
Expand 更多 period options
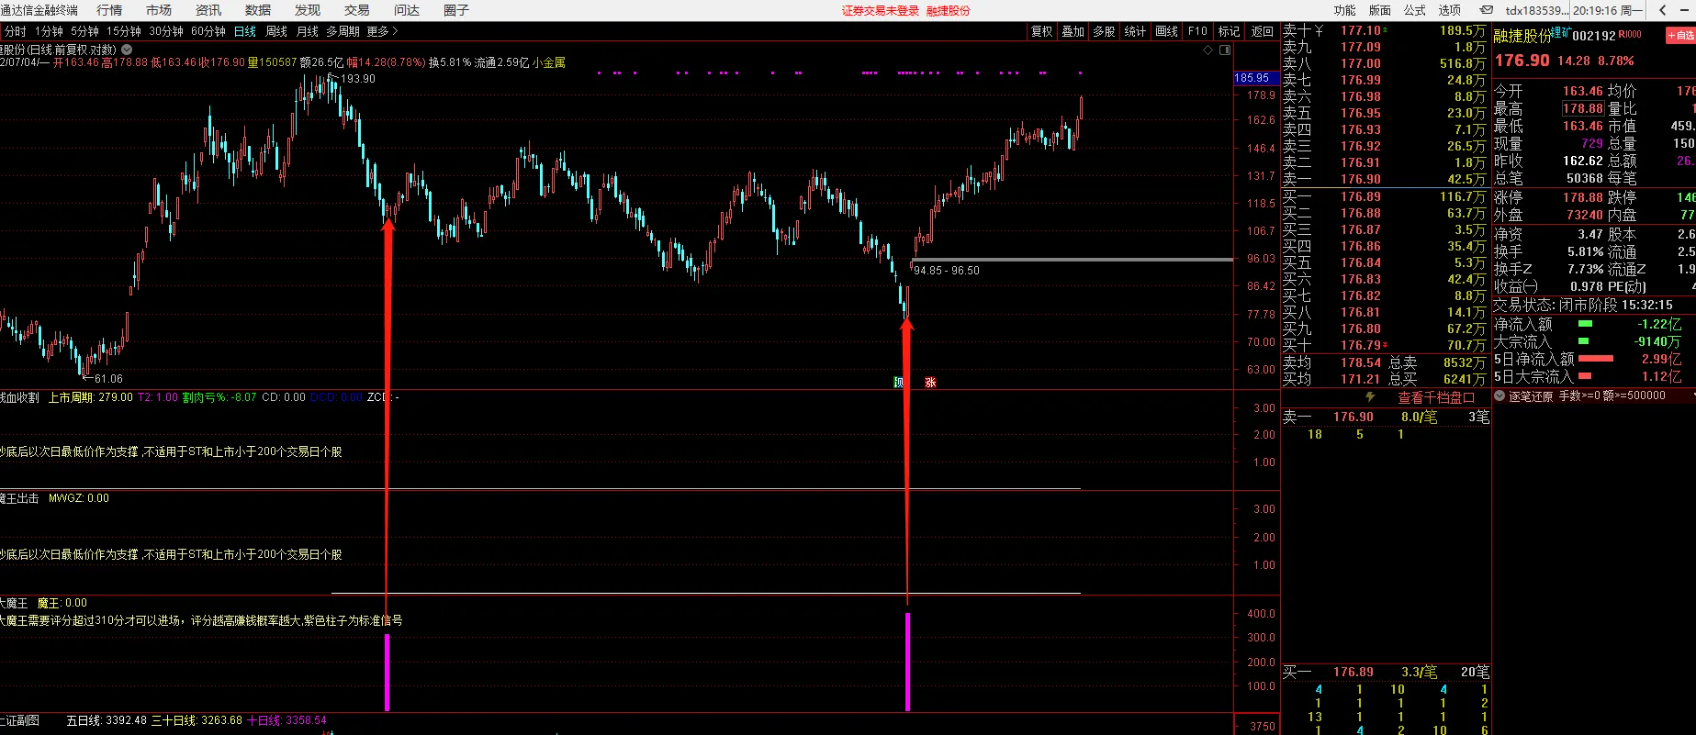(382, 32)
